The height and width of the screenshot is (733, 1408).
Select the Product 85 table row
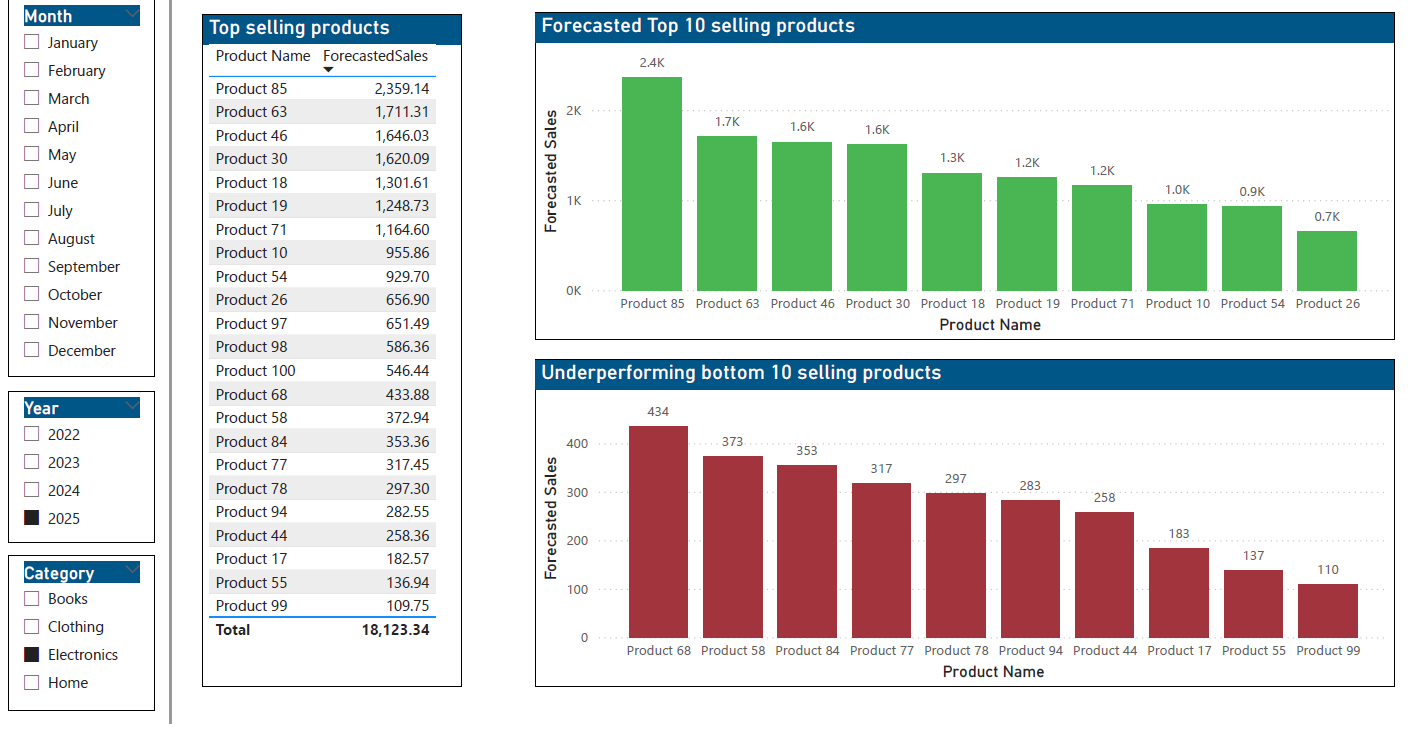click(322, 88)
